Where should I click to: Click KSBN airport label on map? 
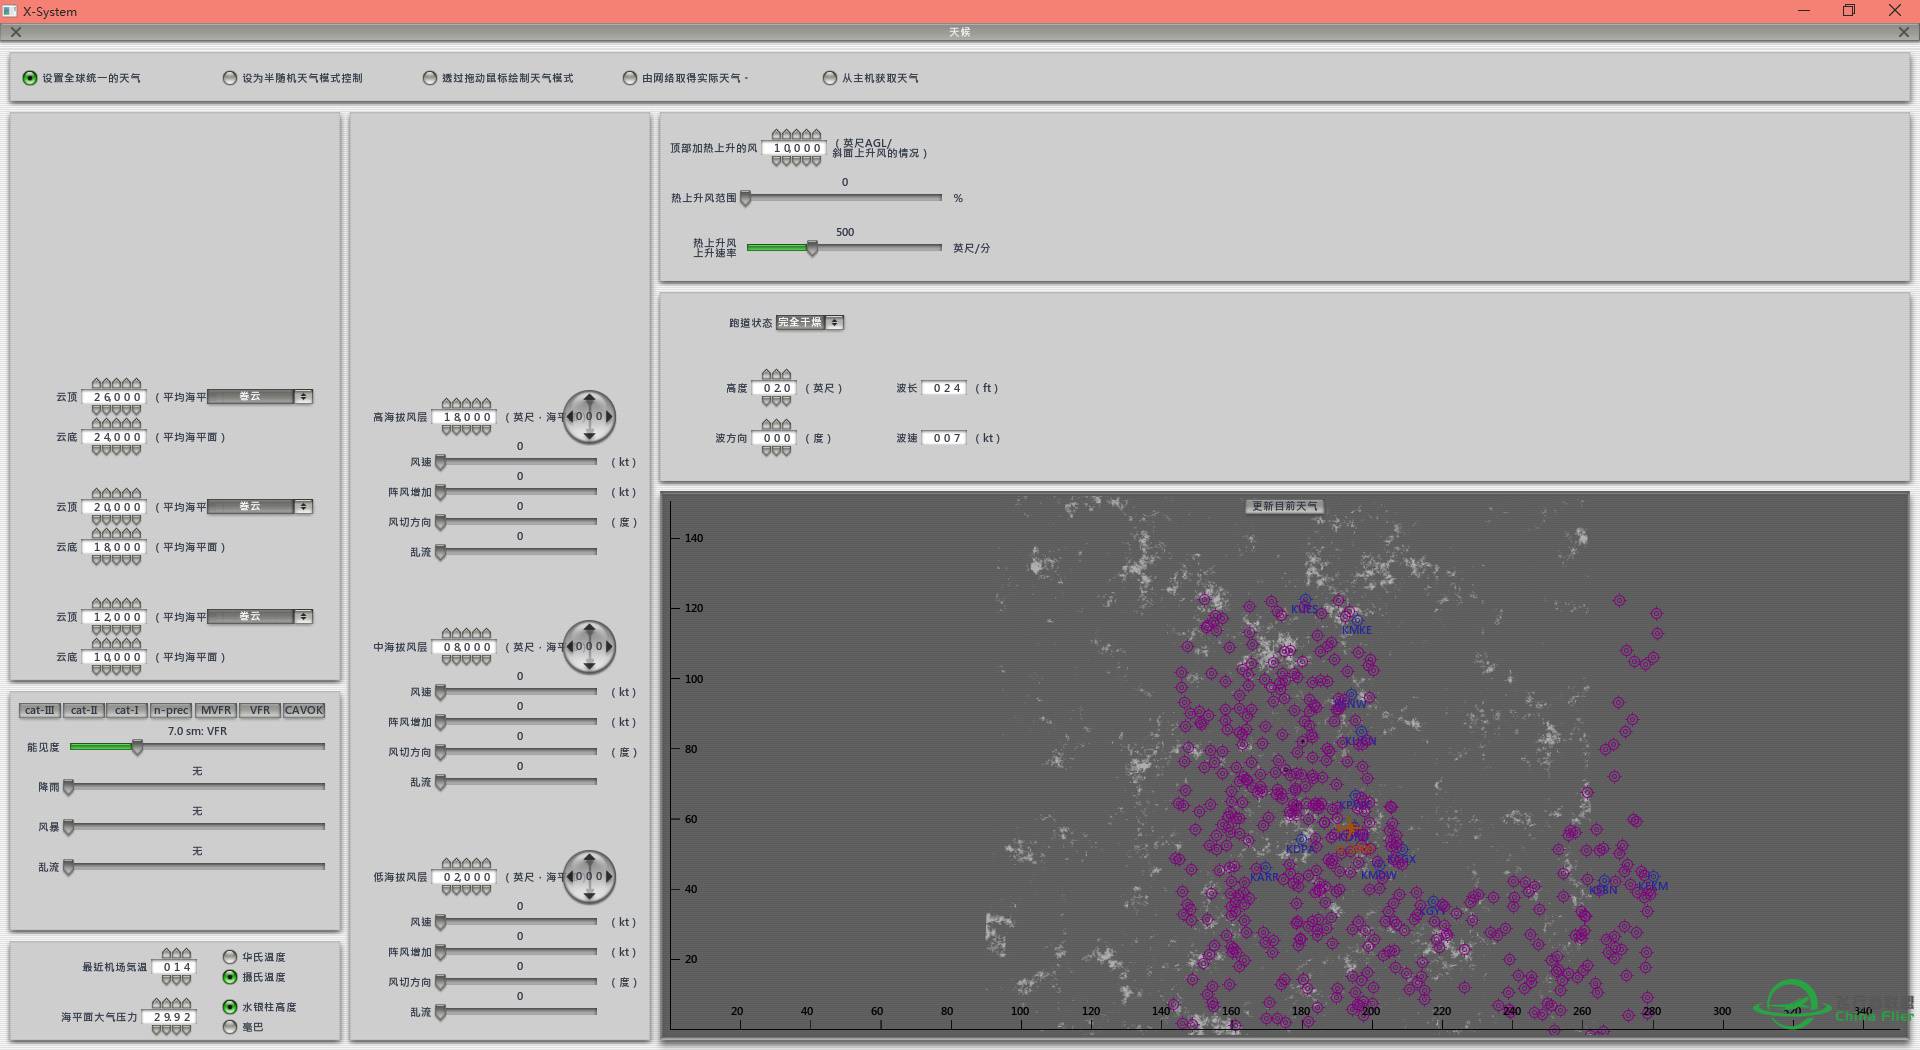[1603, 890]
